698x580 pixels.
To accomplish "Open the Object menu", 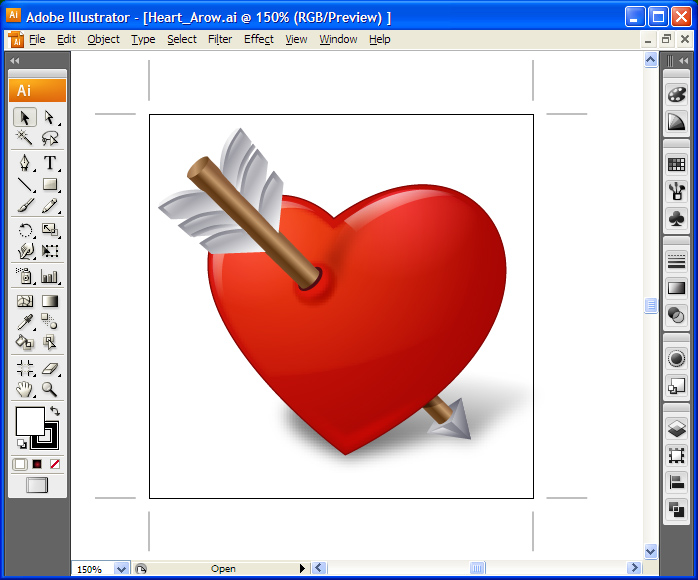I will [103, 39].
